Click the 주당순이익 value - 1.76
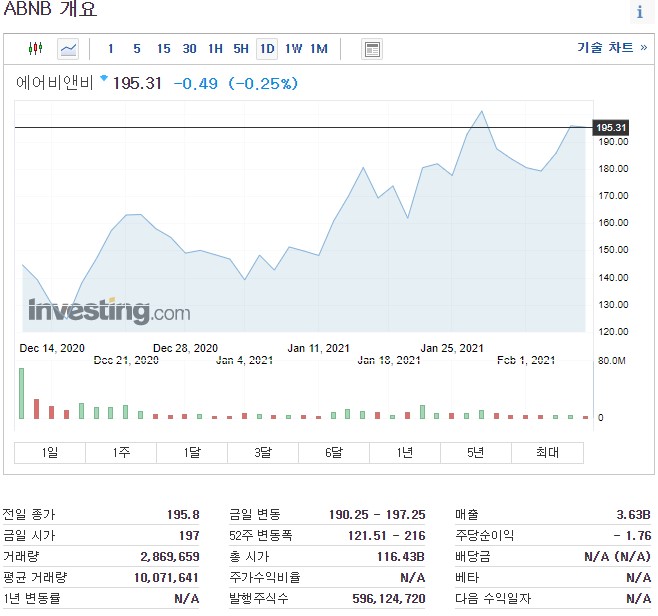 click(x=632, y=535)
